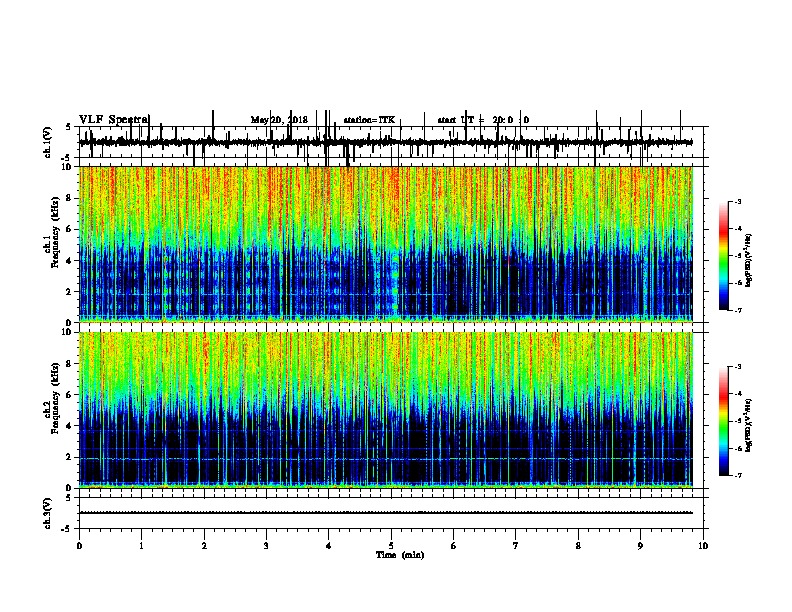Click the "6" kHz tick of ch.2 spectrogram
The image size is (792, 612).
(70, 395)
